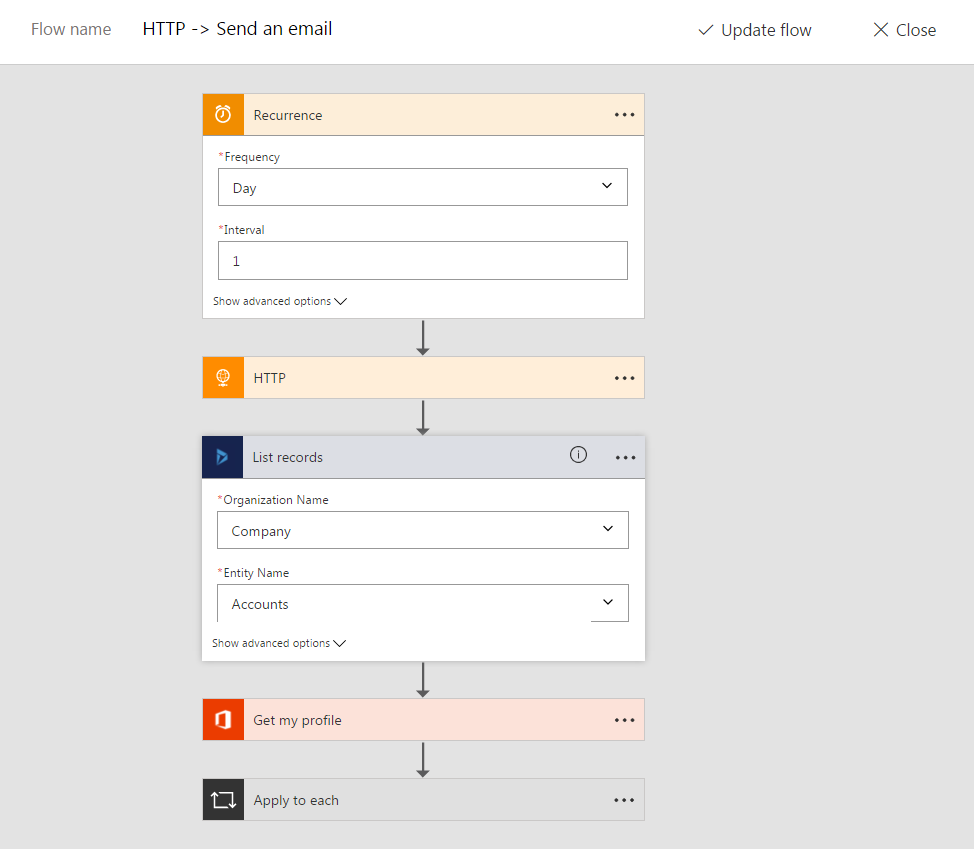This screenshot has width=974, height=849.
Task: Open Get my profile ellipsis menu
Action: click(x=624, y=720)
